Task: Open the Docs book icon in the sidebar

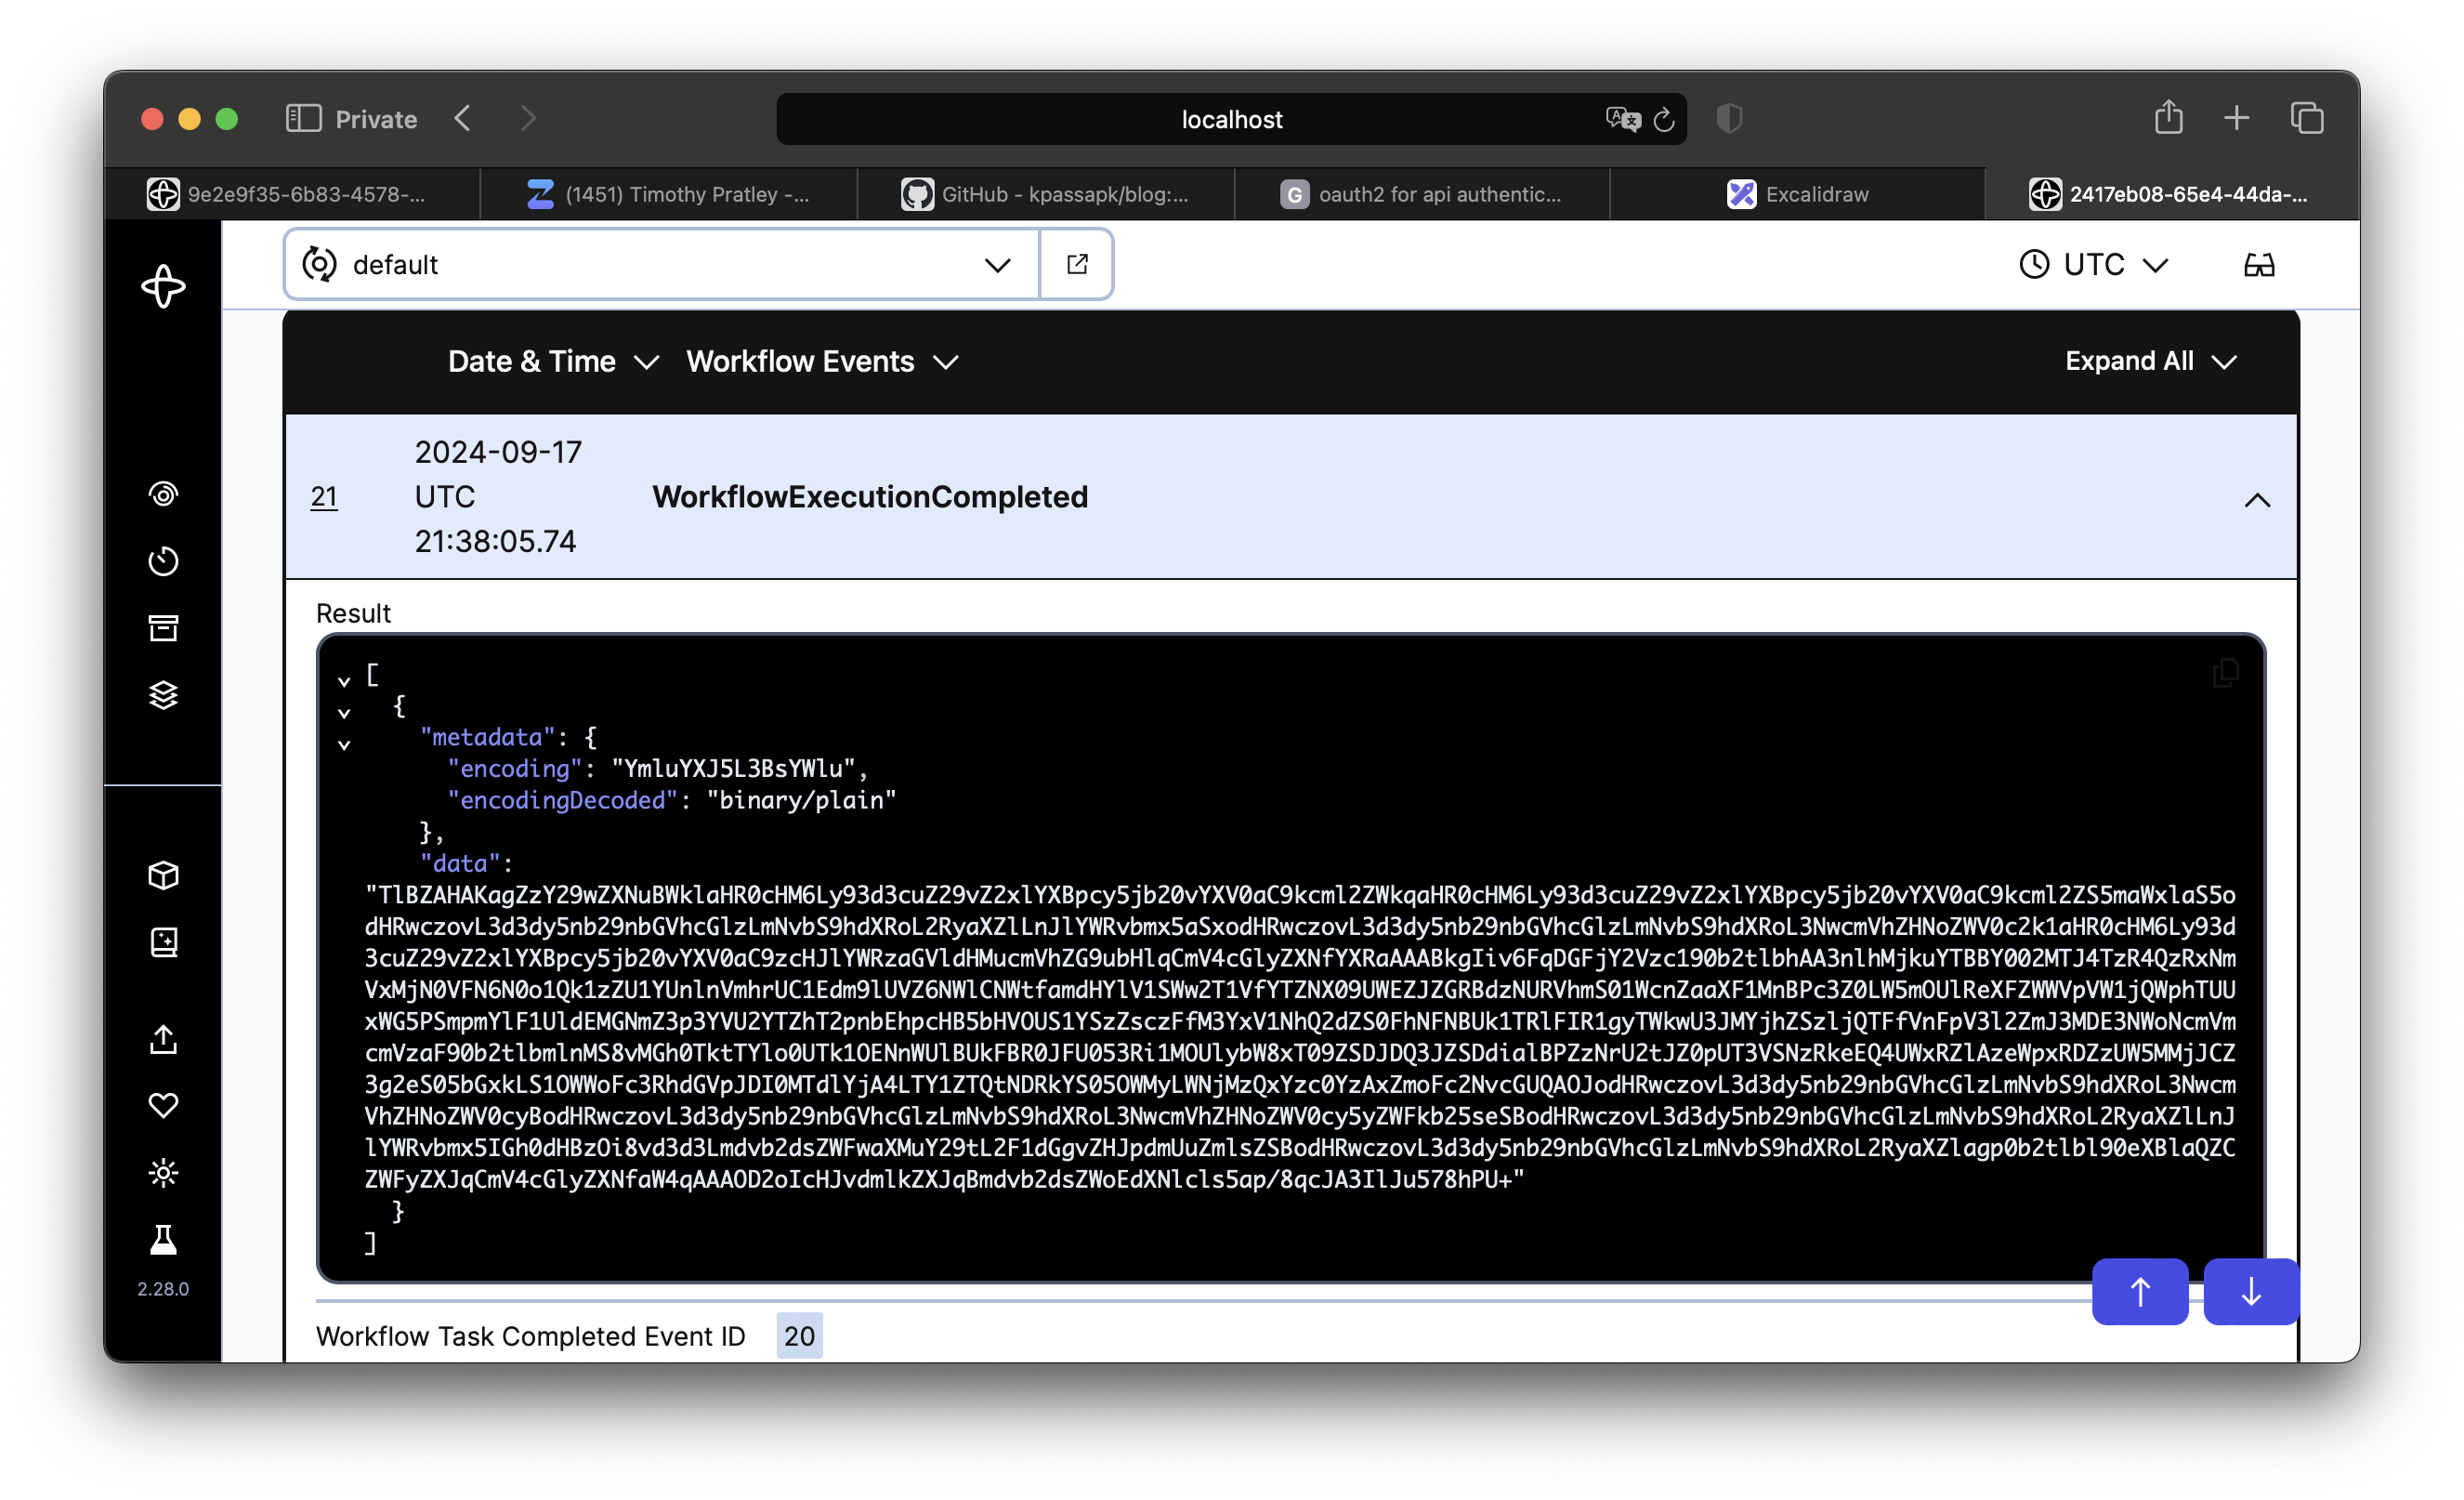Action: (163, 943)
